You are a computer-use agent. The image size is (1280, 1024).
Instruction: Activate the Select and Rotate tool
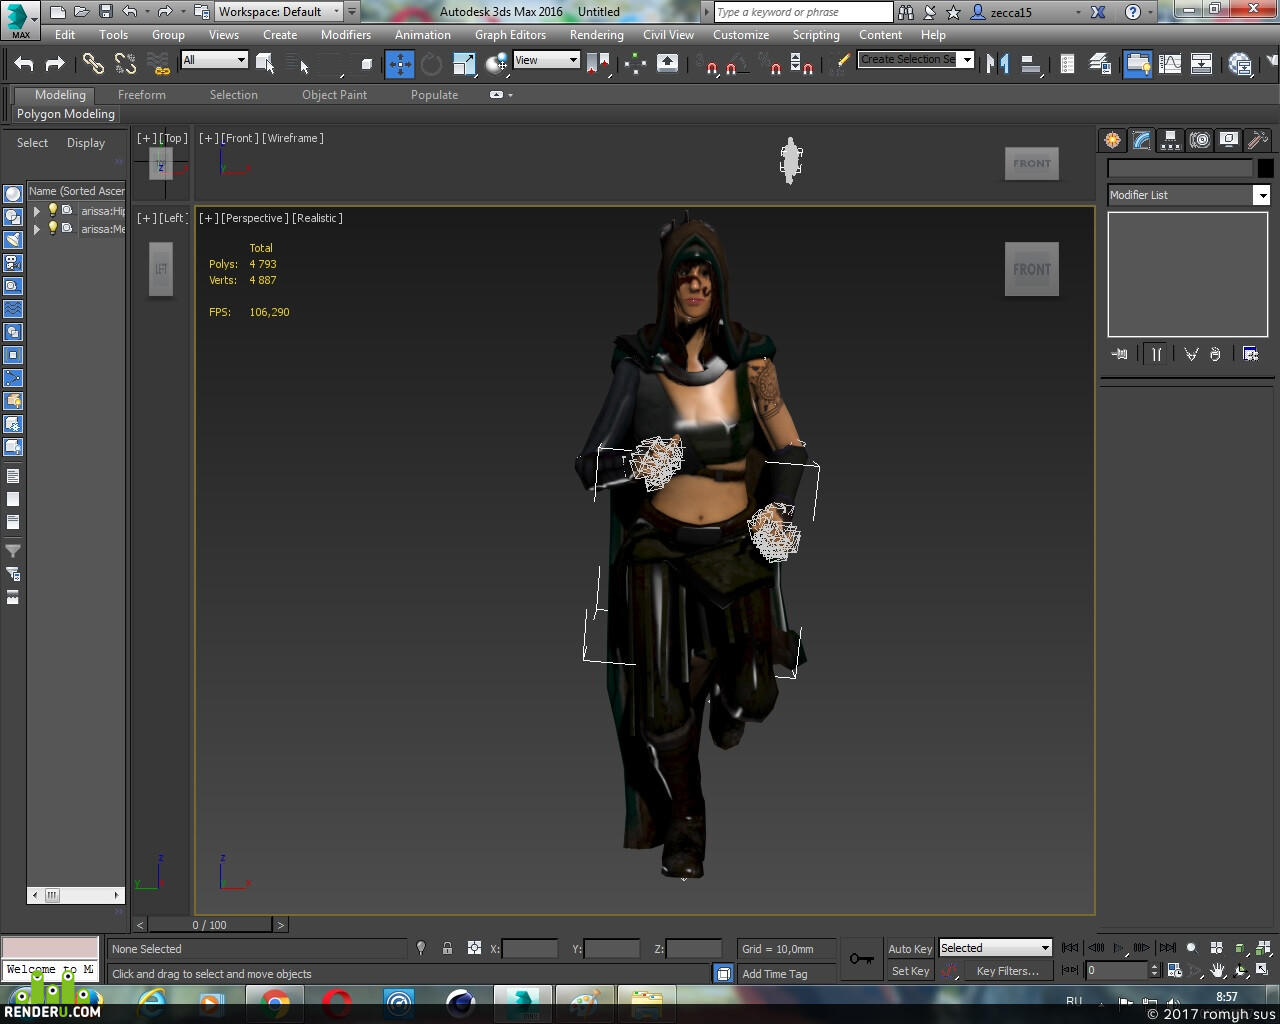(431, 64)
